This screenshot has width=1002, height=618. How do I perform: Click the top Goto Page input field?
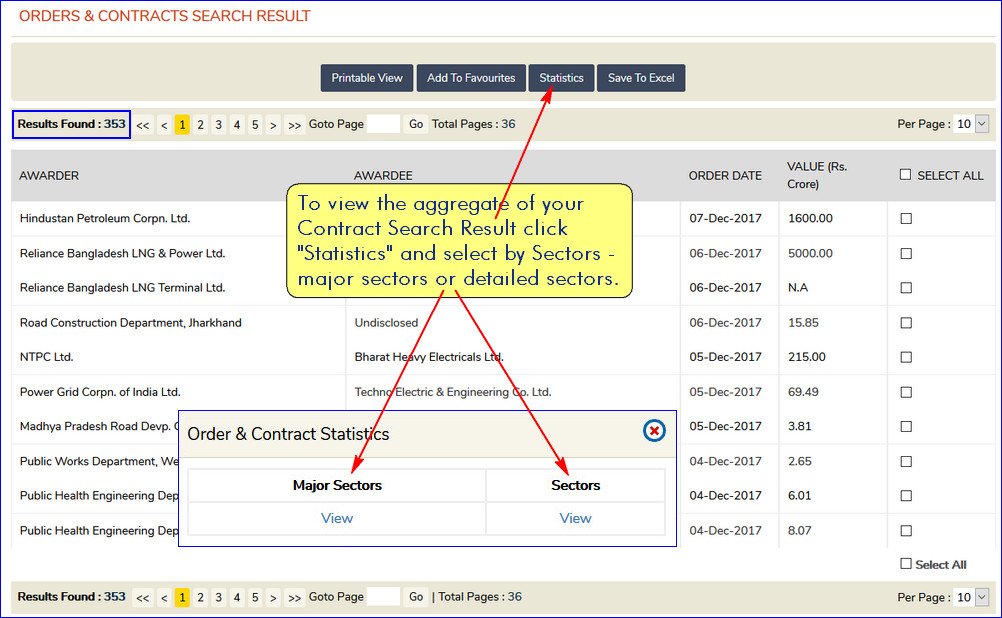[383, 124]
